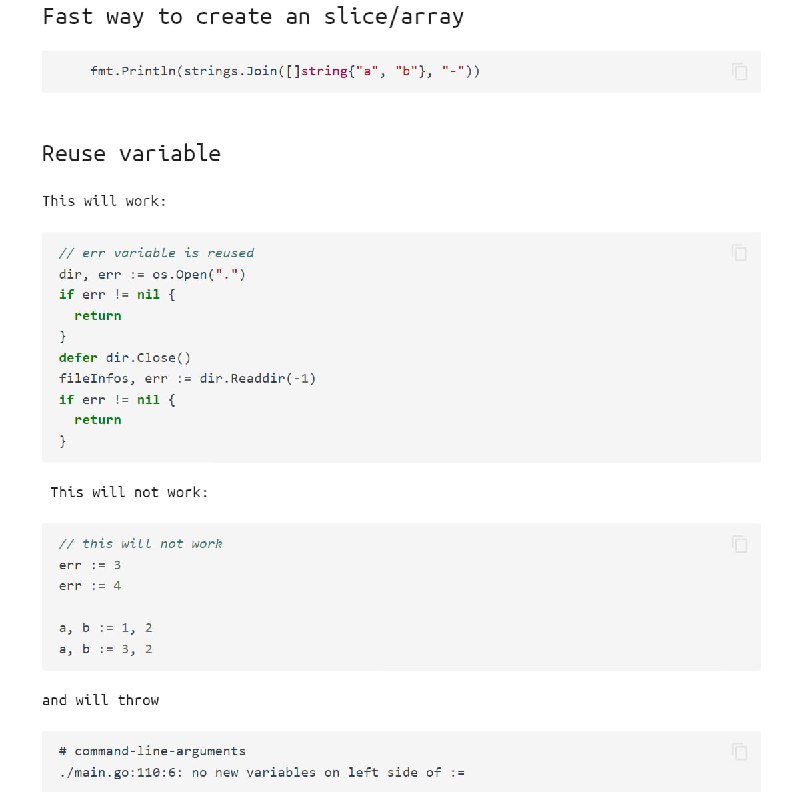Copy the err variable reused code block

[x=739, y=253]
